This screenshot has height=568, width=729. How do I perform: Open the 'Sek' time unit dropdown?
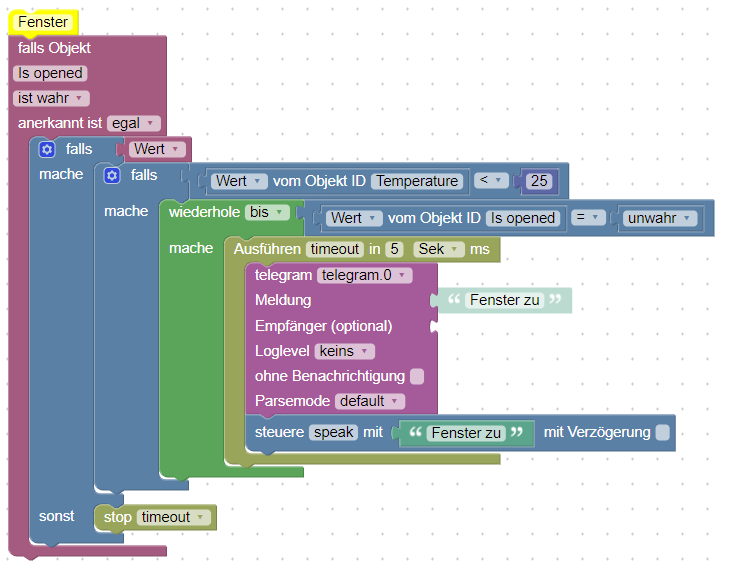[x=439, y=249]
